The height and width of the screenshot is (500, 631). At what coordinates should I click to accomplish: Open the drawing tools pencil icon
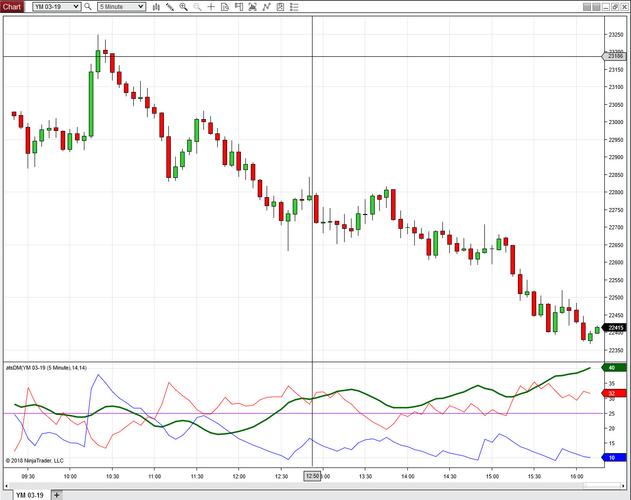coord(170,7)
